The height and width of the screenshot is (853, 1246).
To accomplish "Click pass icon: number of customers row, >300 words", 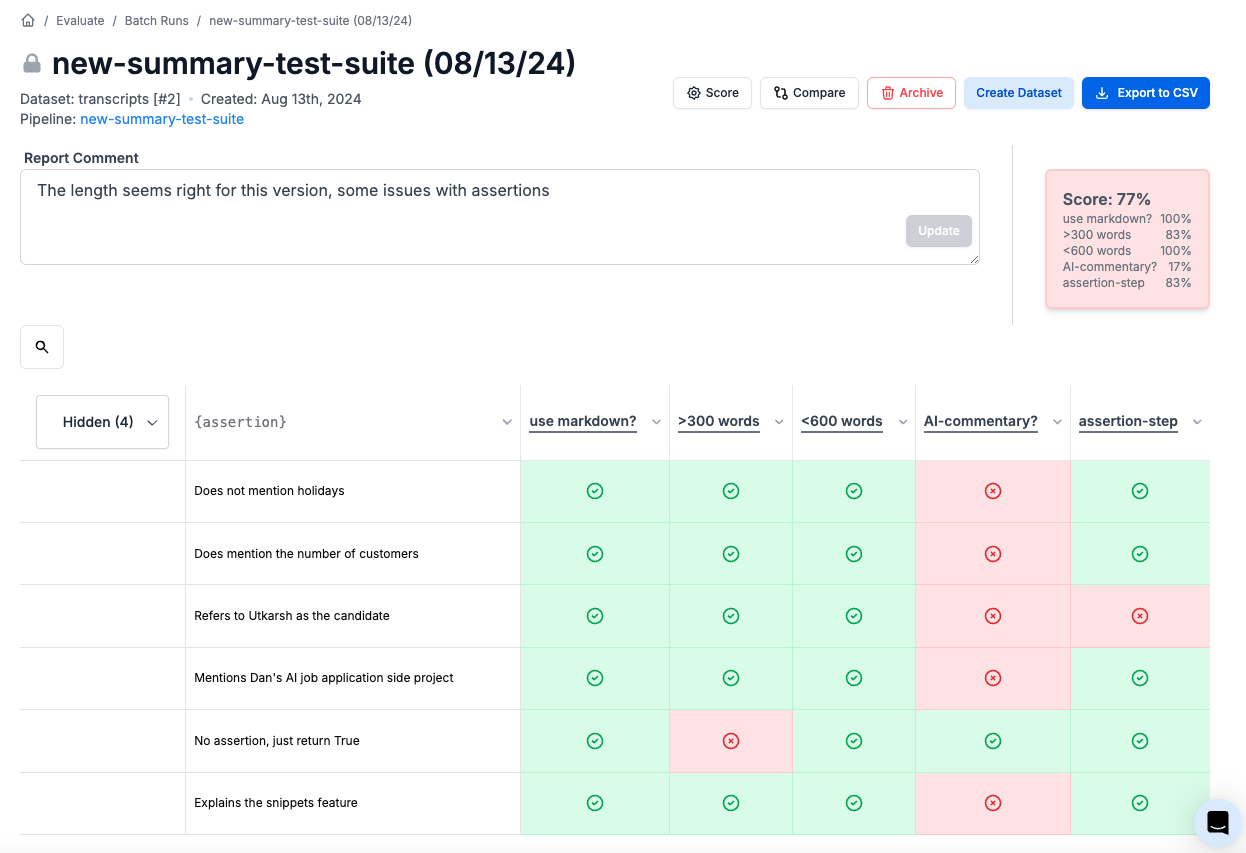I will coord(731,554).
